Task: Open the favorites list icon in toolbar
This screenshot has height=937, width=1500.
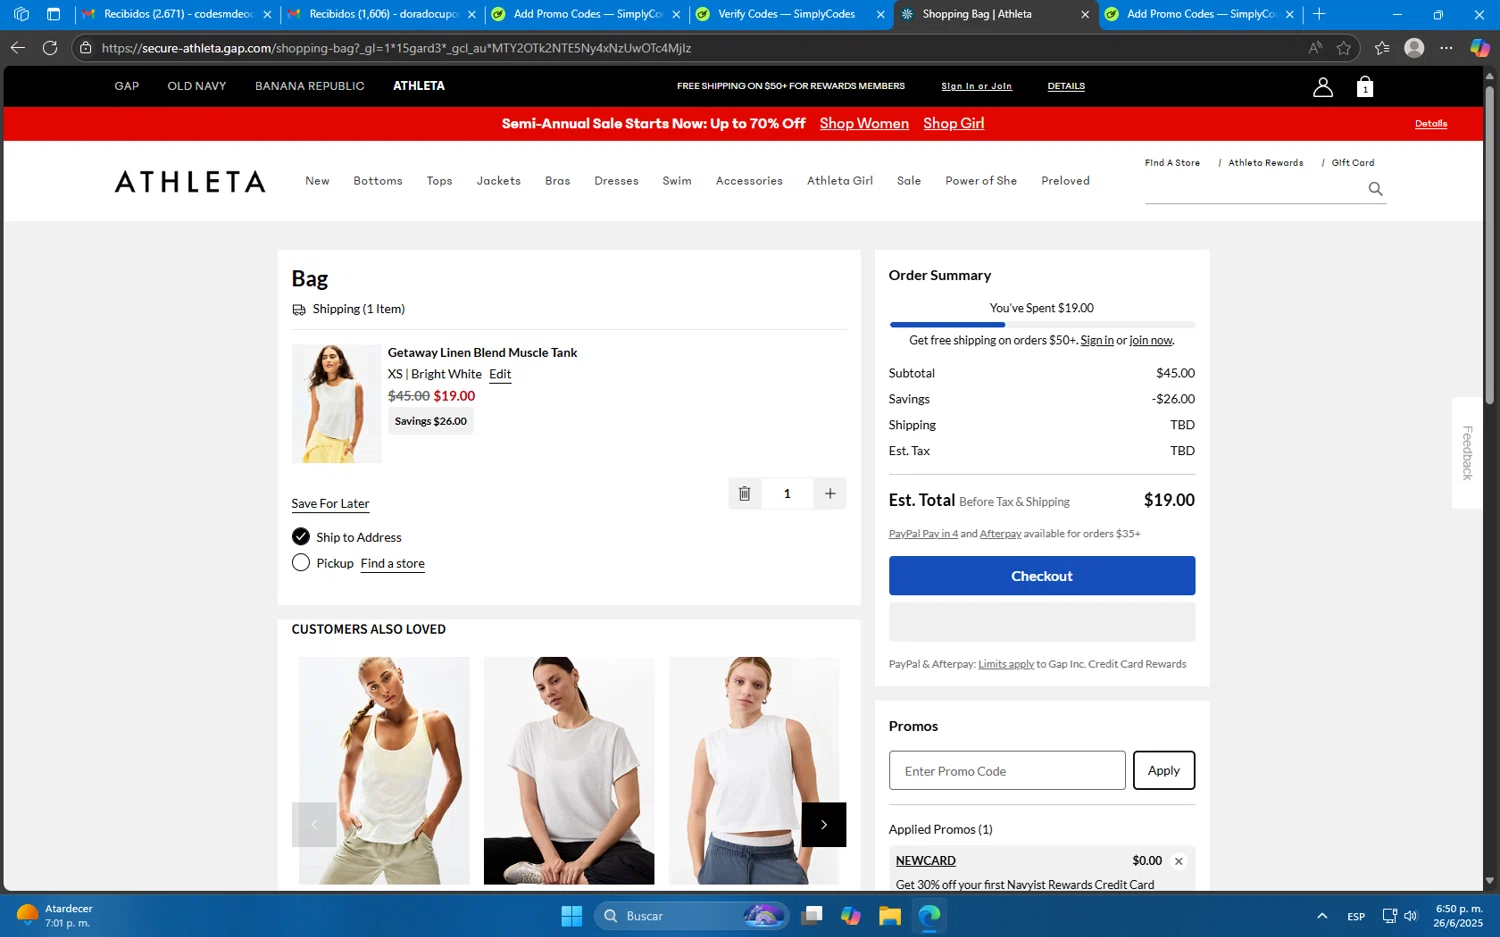Action: click(1381, 47)
